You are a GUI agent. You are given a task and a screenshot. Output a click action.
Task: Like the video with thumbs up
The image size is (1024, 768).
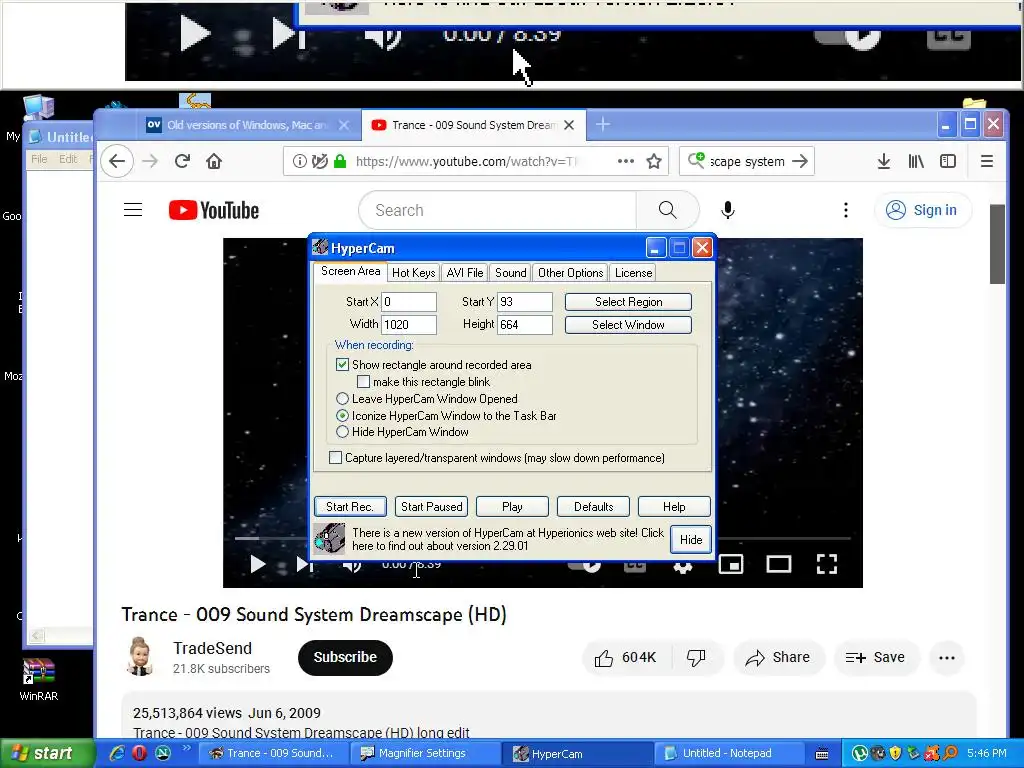click(x=625, y=658)
